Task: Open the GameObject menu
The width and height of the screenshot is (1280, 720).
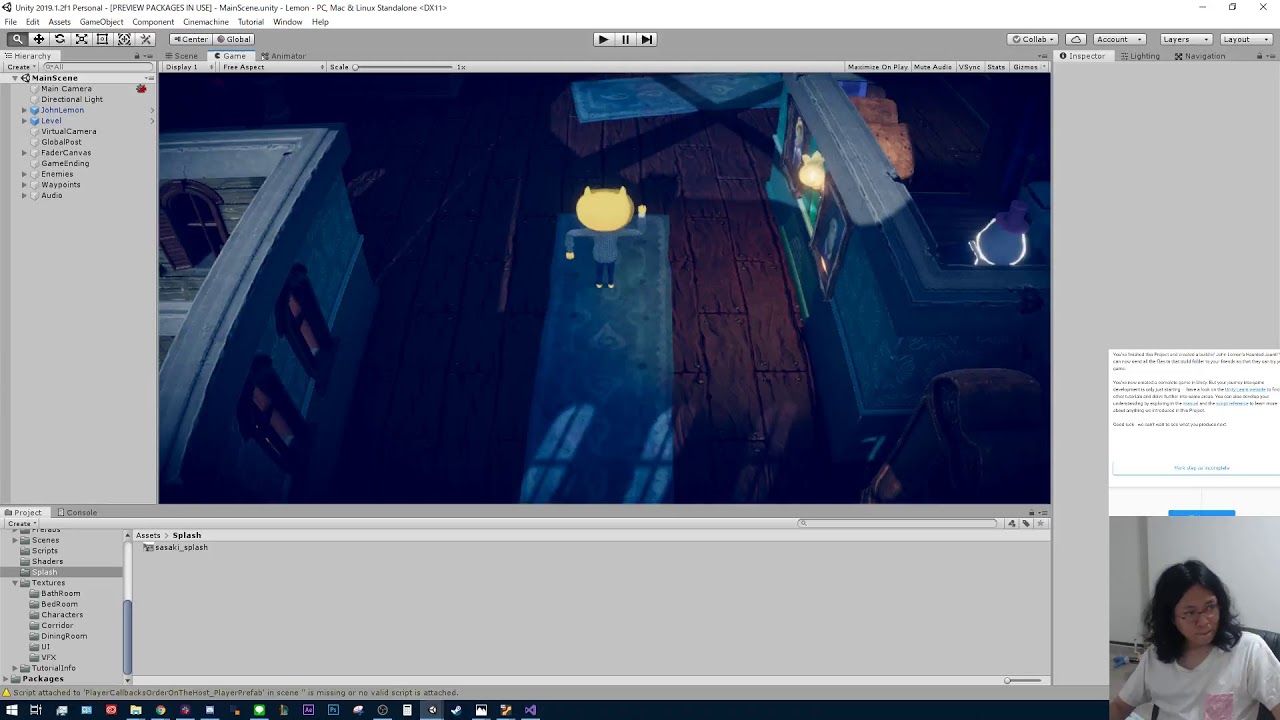Action: tap(101, 22)
